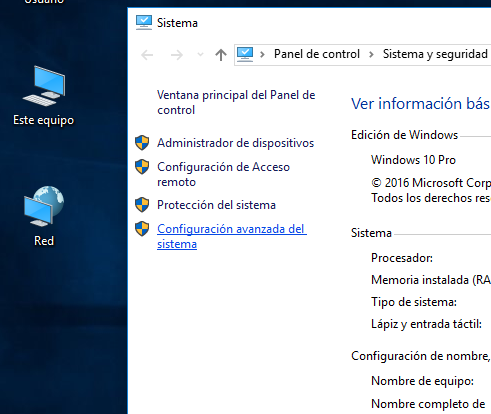Image resolution: width=491 pixels, height=414 pixels.
Task: Go forward with the right arrow button
Action: [x=177, y=55]
